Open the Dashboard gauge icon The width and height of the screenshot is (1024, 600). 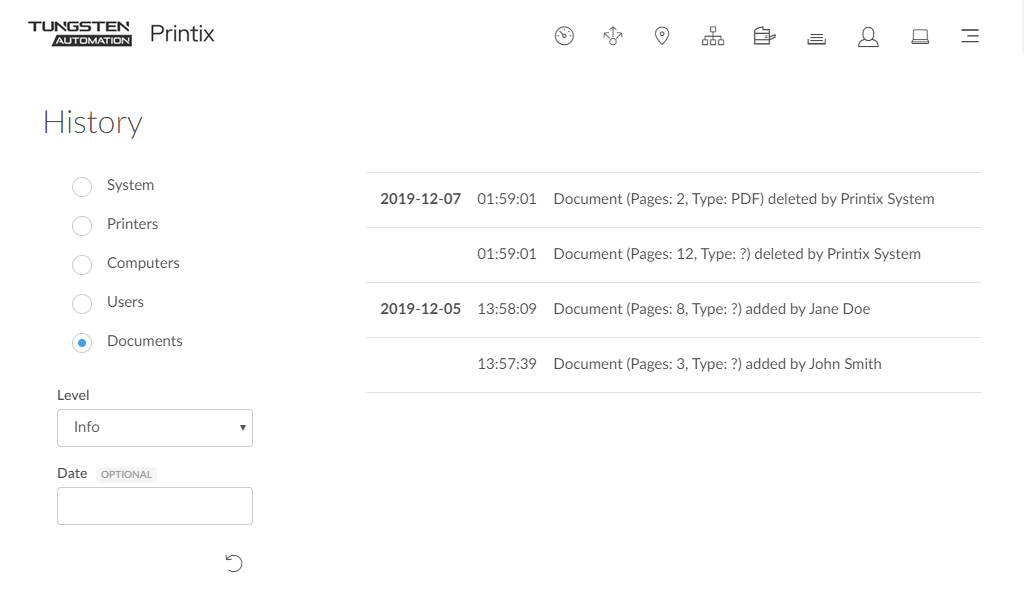click(x=564, y=37)
